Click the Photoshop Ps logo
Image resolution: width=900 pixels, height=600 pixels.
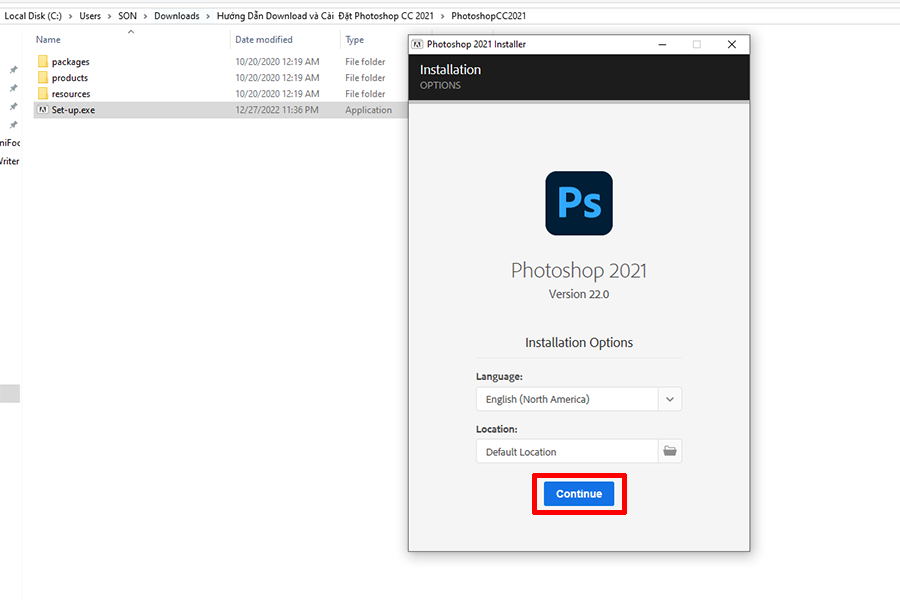coord(579,204)
